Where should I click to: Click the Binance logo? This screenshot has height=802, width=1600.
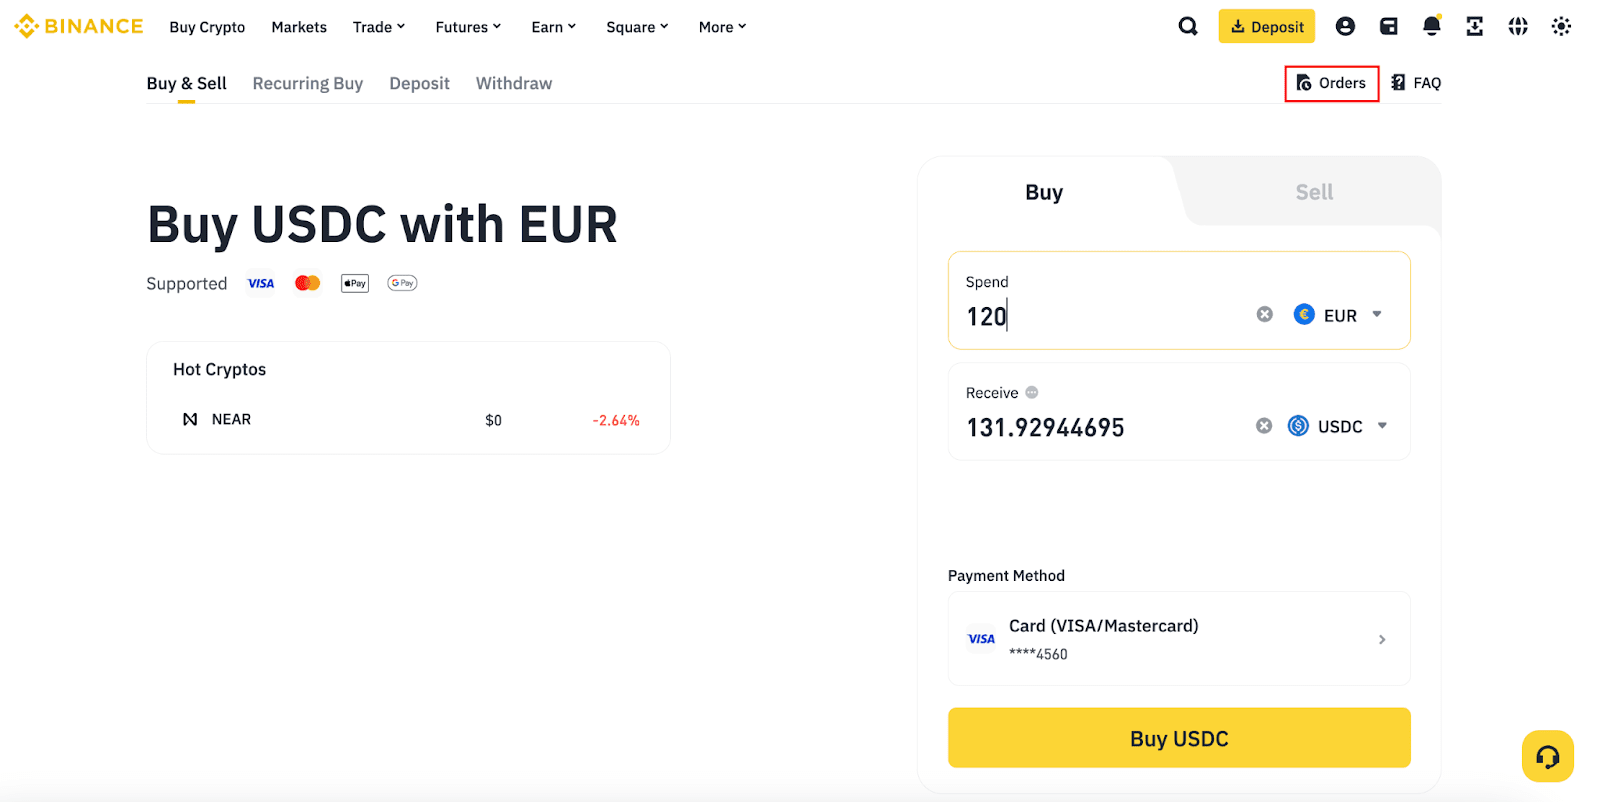(79, 26)
